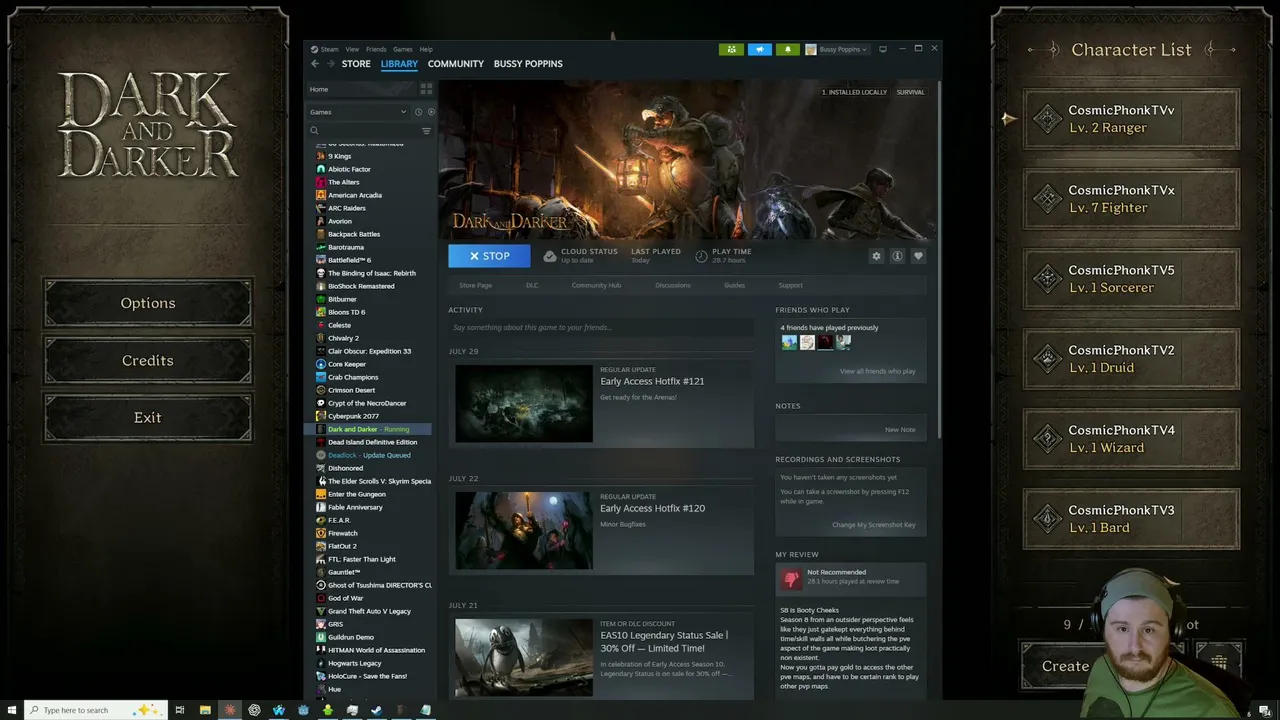Switch to the COMMUNITY tab
The width and height of the screenshot is (1280, 720).
(x=456, y=64)
